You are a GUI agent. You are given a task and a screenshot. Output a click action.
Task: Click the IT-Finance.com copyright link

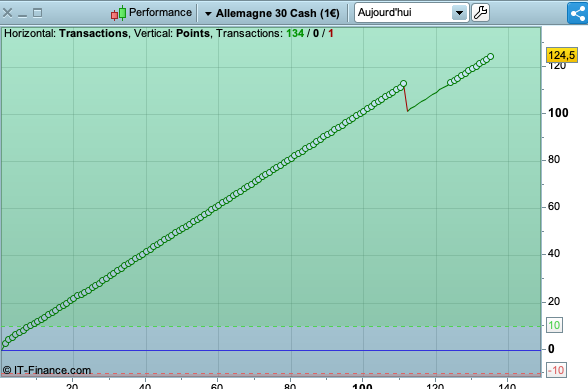47,370
